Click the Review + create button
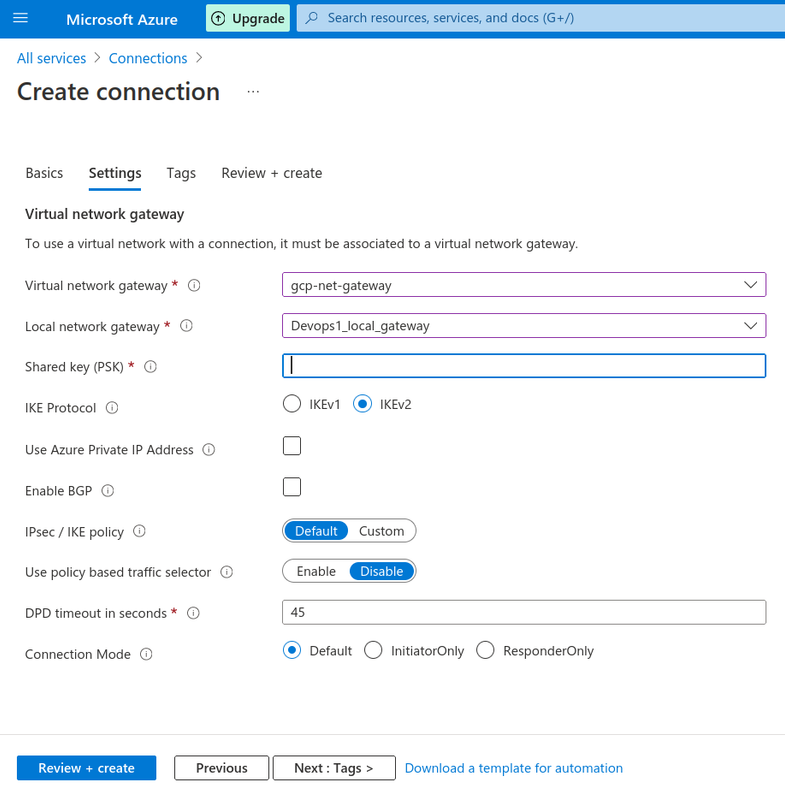This screenshot has height=800, width=785. pyautogui.click(x=86, y=768)
